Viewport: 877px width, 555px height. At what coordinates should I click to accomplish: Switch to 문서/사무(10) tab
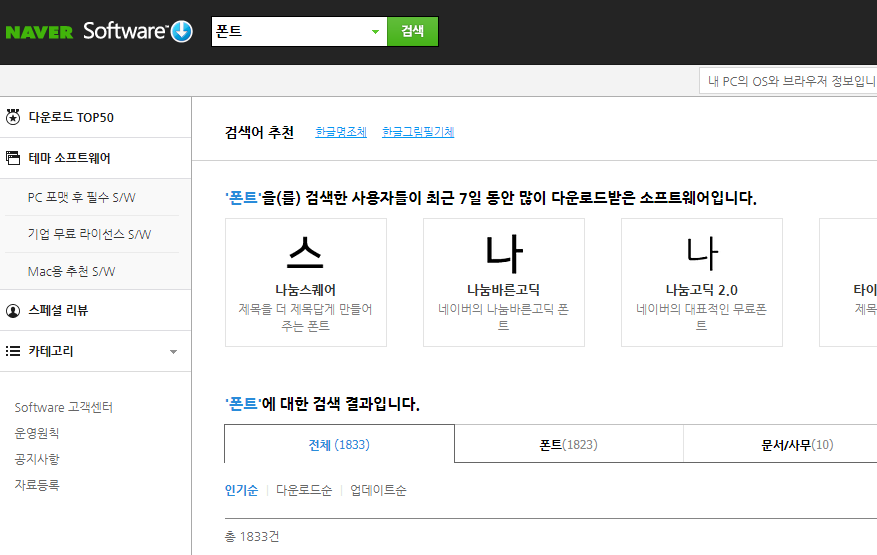click(797, 445)
